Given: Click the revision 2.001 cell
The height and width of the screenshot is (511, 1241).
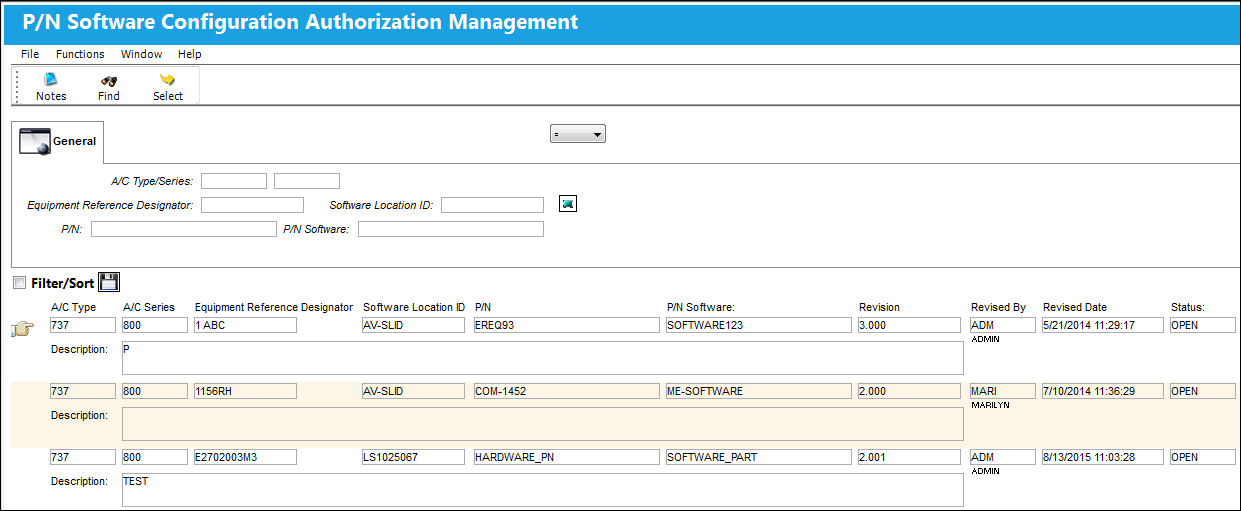Looking at the screenshot, I should (x=911, y=457).
